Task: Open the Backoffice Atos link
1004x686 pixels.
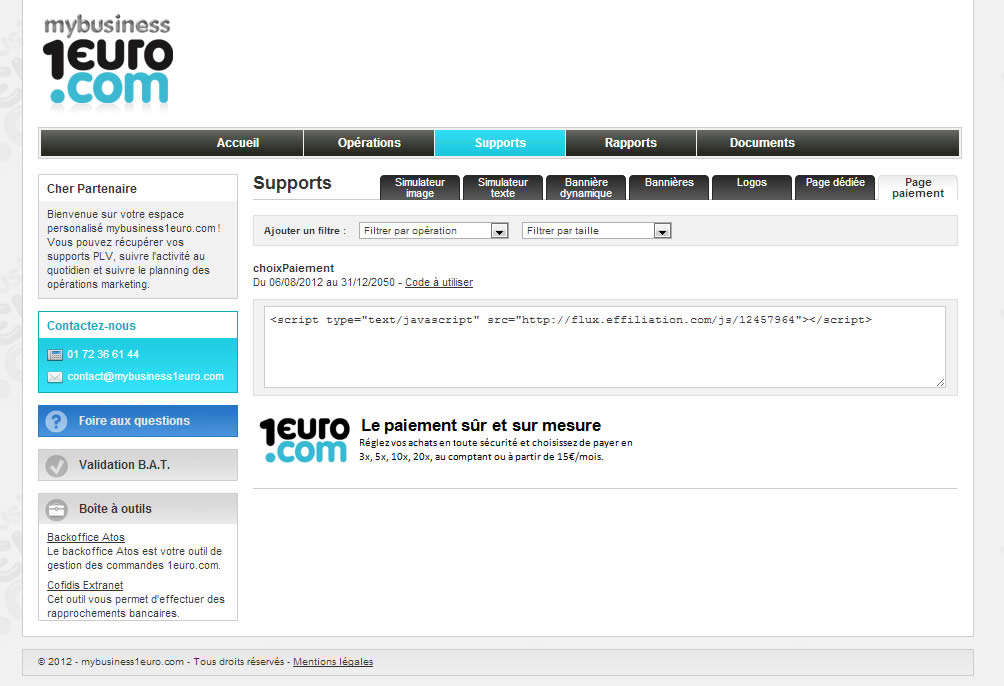Action: (x=86, y=537)
